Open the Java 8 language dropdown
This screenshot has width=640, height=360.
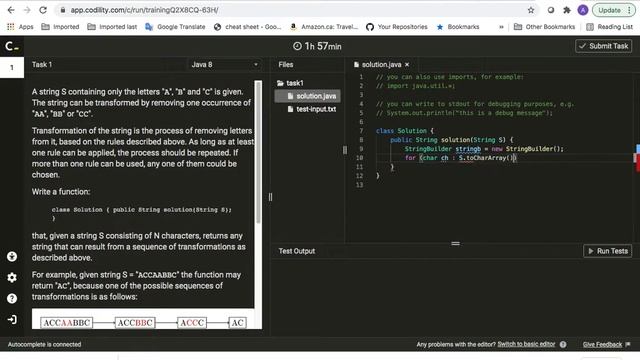[224, 64]
